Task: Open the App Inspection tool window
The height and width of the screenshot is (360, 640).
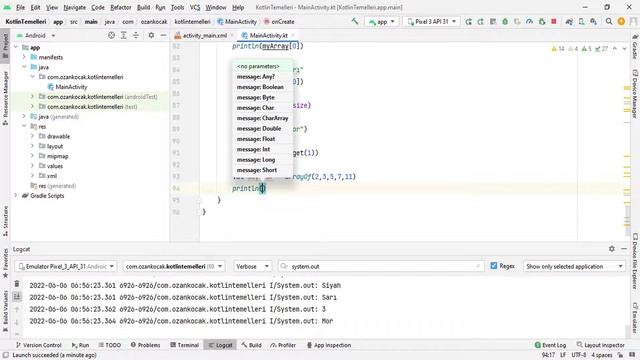Action: click(x=329, y=345)
